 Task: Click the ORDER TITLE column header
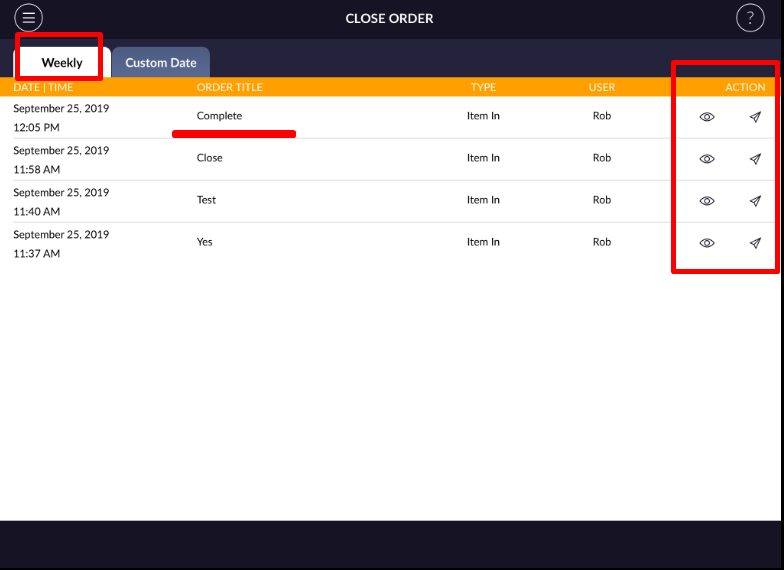click(x=229, y=88)
